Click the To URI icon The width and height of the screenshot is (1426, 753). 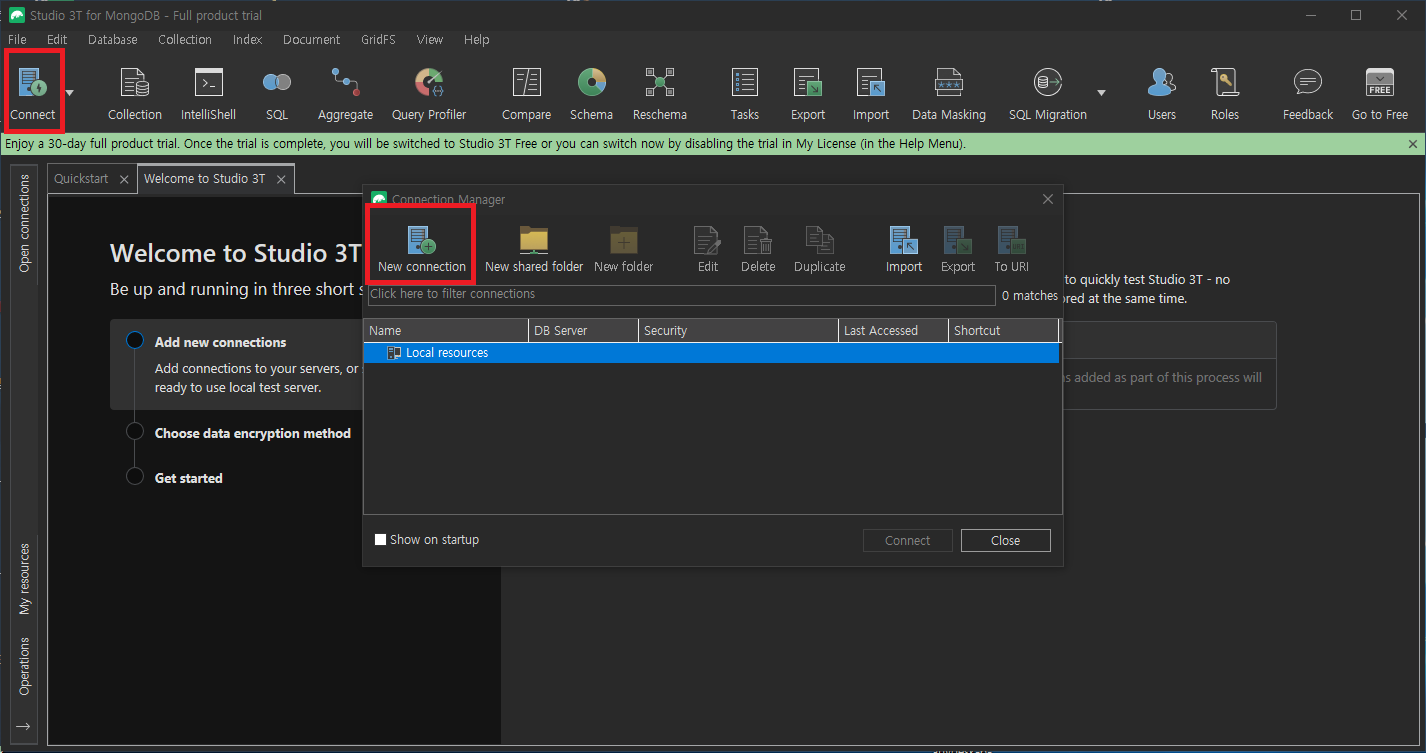[1012, 250]
